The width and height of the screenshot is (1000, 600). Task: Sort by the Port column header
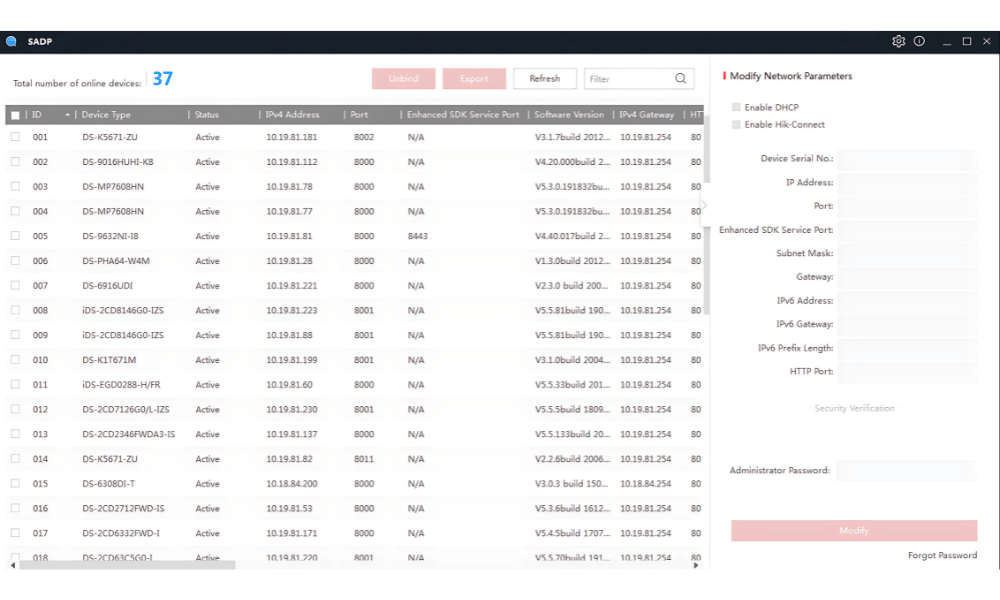tap(359, 115)
